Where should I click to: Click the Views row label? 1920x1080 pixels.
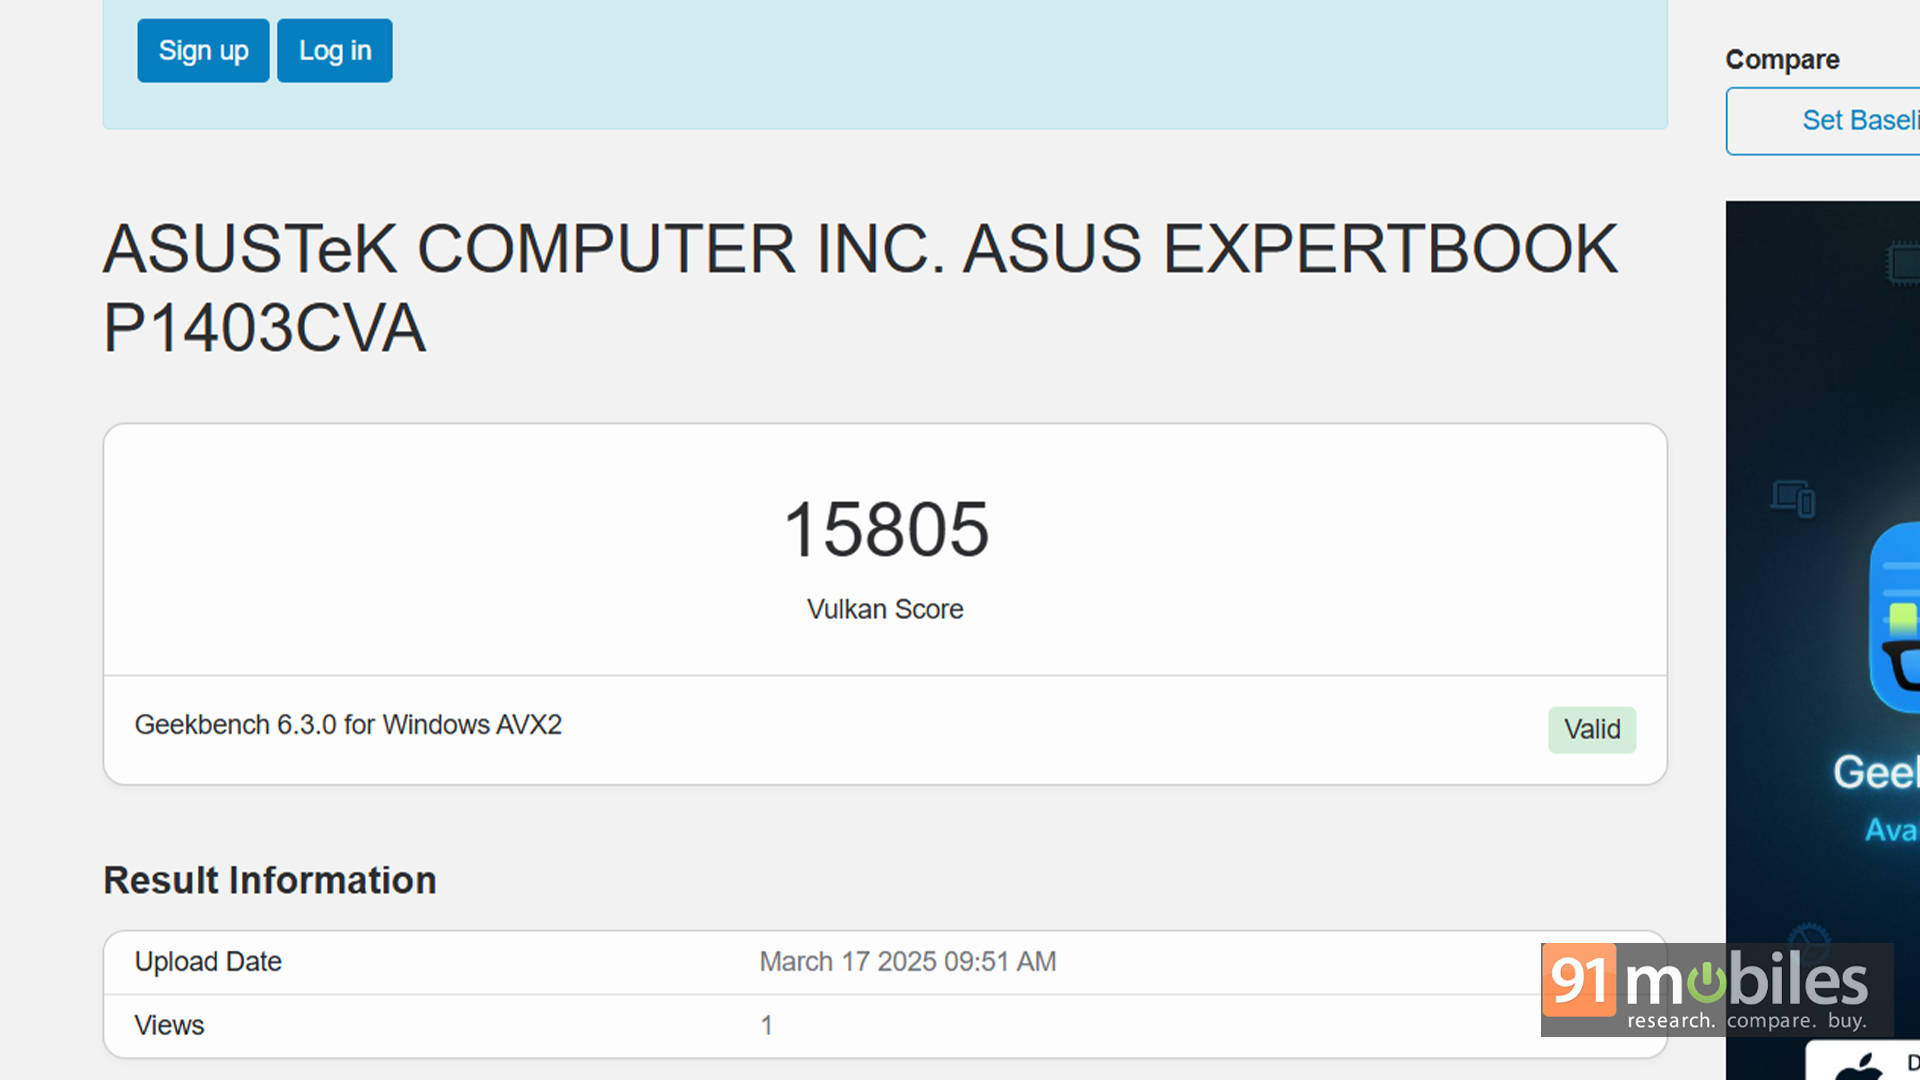pos(169,1025)
